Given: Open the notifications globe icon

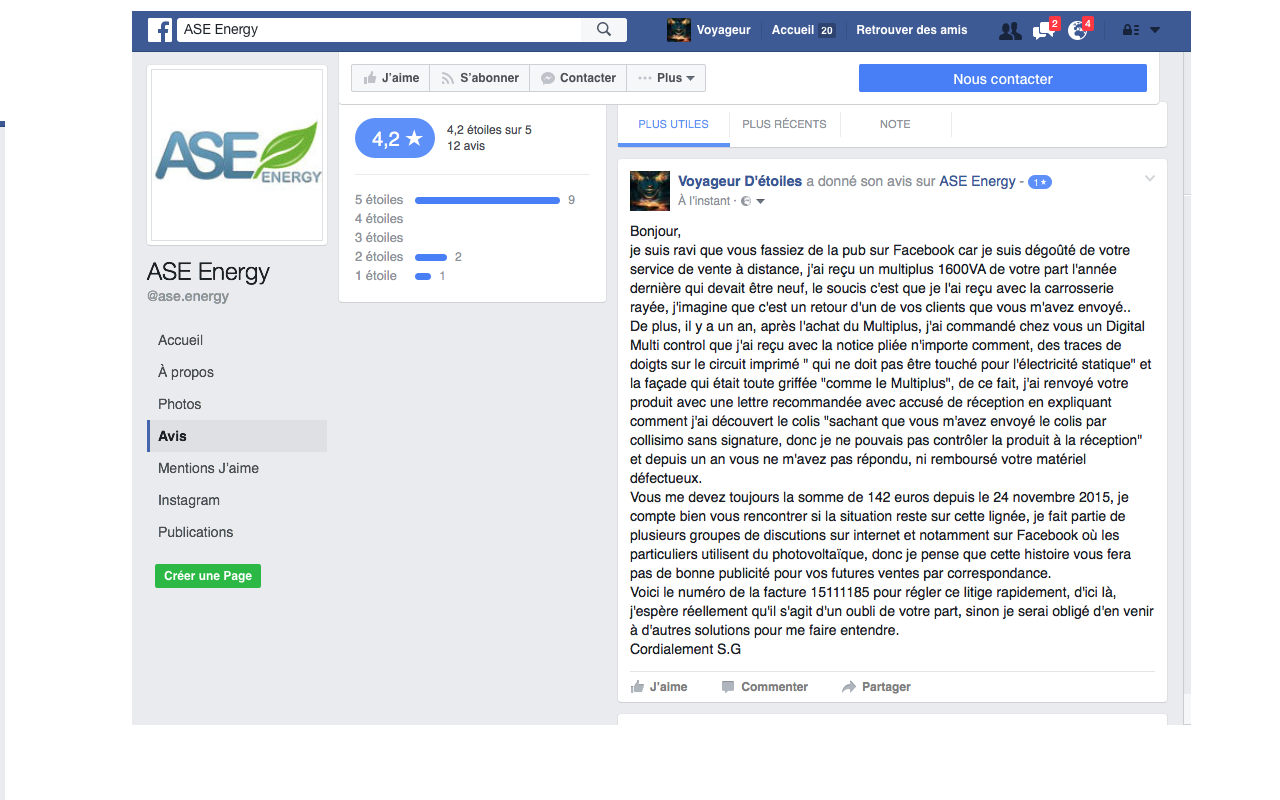Looking at the screenshot, I should pos(1077,31).
